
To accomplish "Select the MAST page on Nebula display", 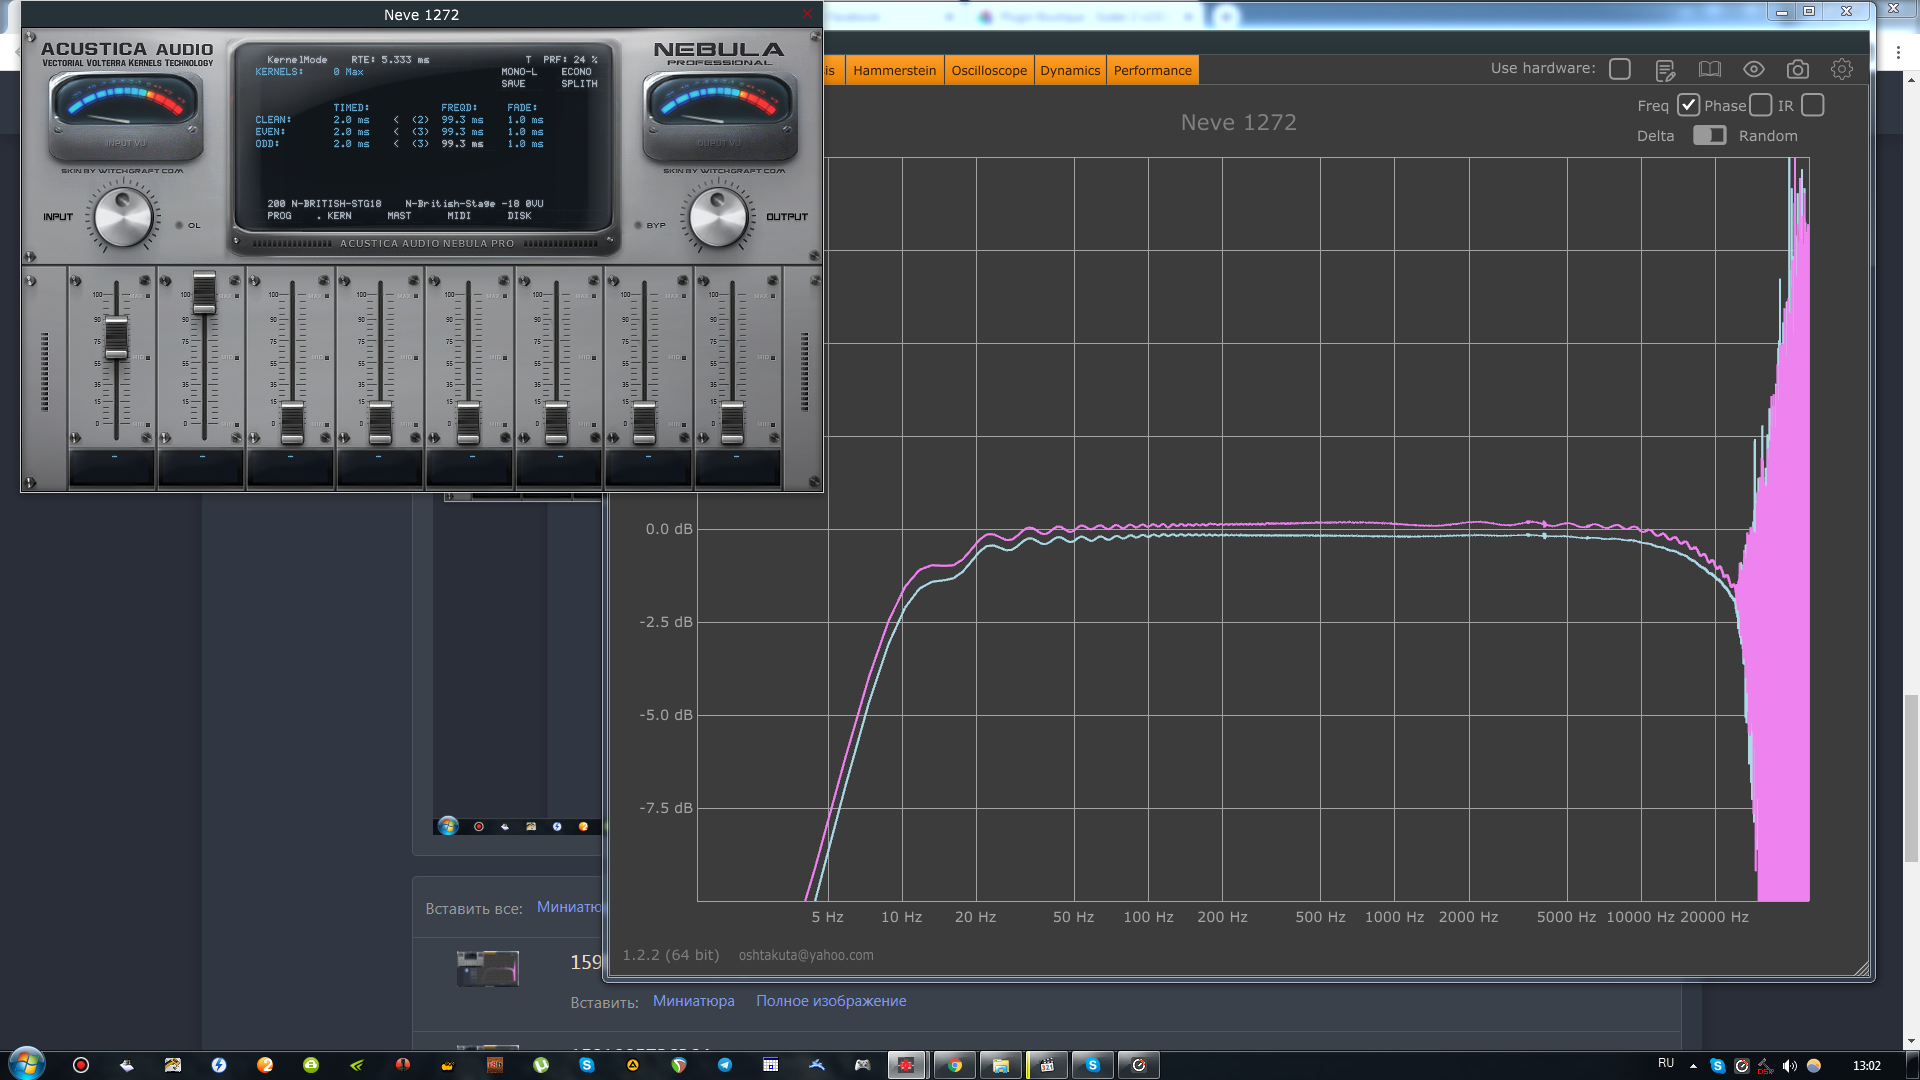I will (x=399, y=216).
